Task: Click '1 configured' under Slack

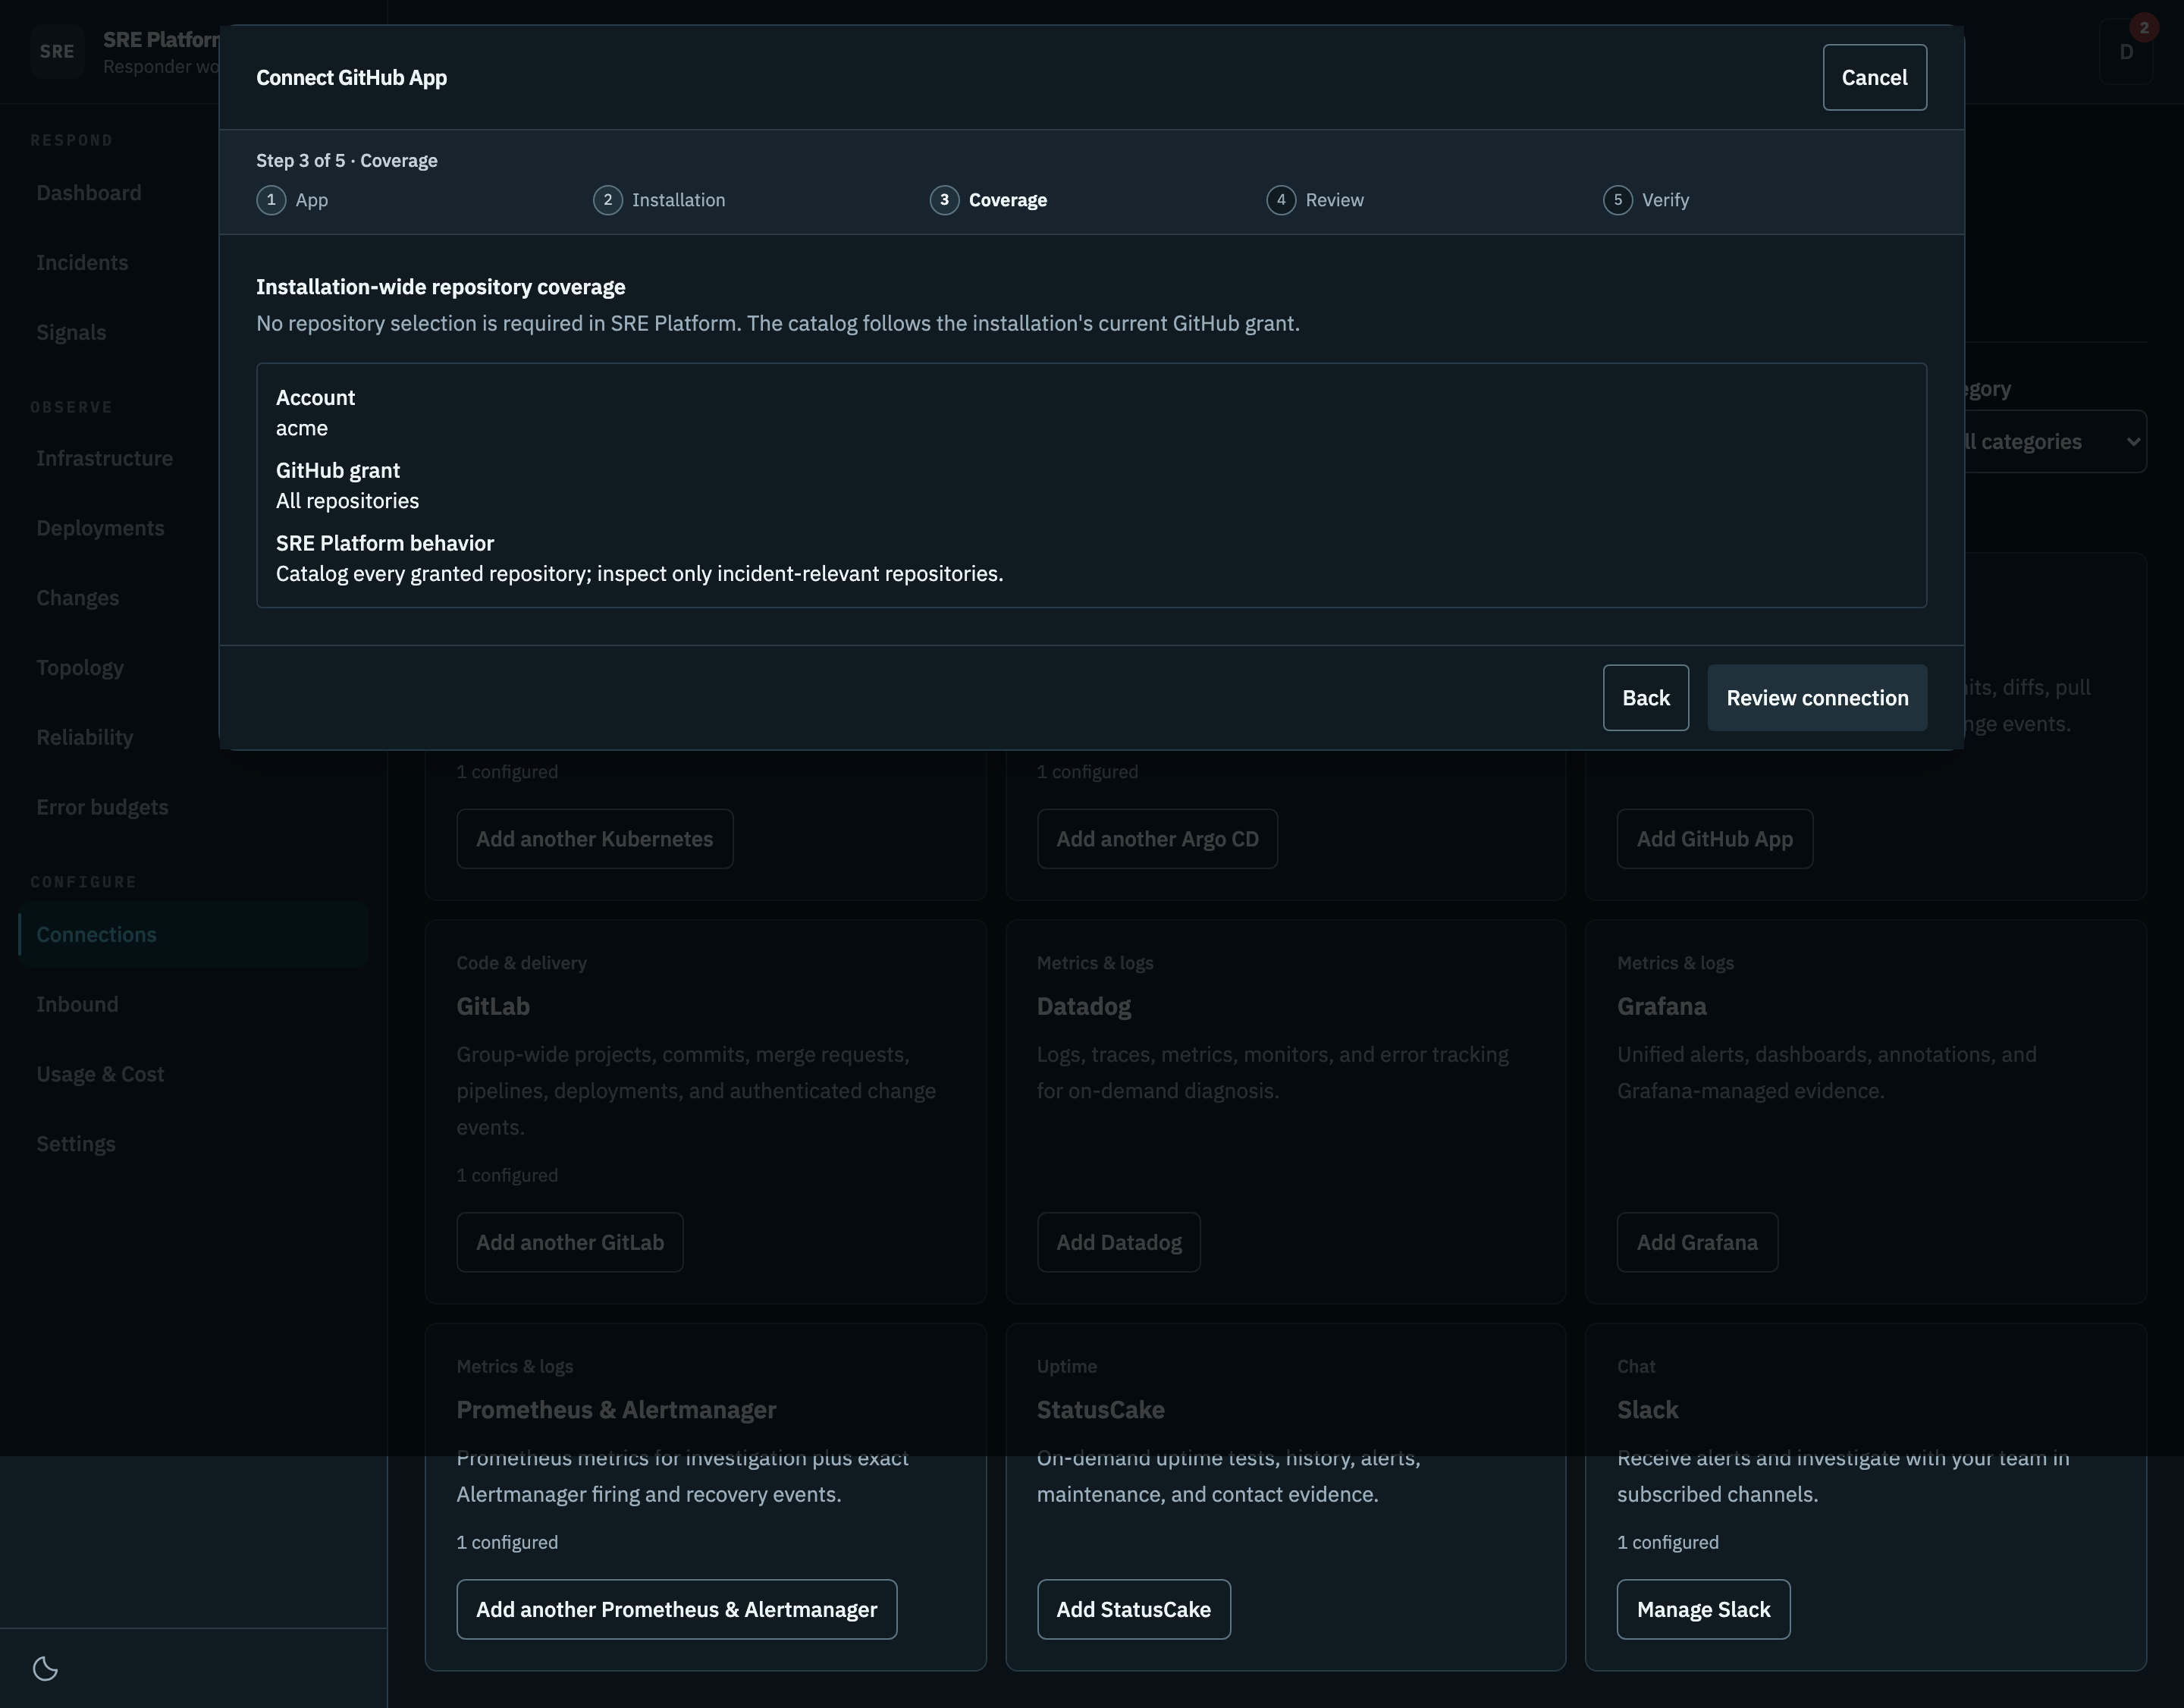Action: [1667, 1542]
